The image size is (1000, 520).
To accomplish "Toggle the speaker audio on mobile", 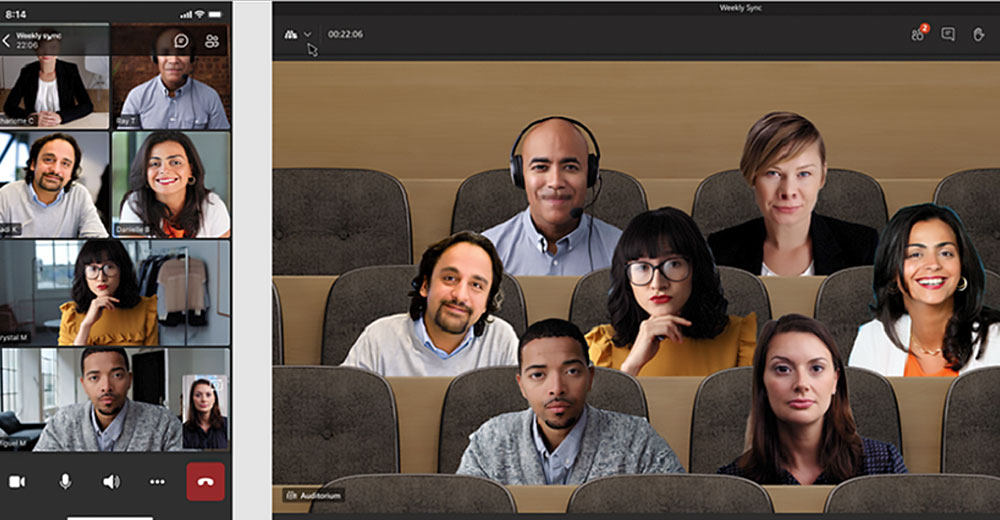I will pos(111,481).
